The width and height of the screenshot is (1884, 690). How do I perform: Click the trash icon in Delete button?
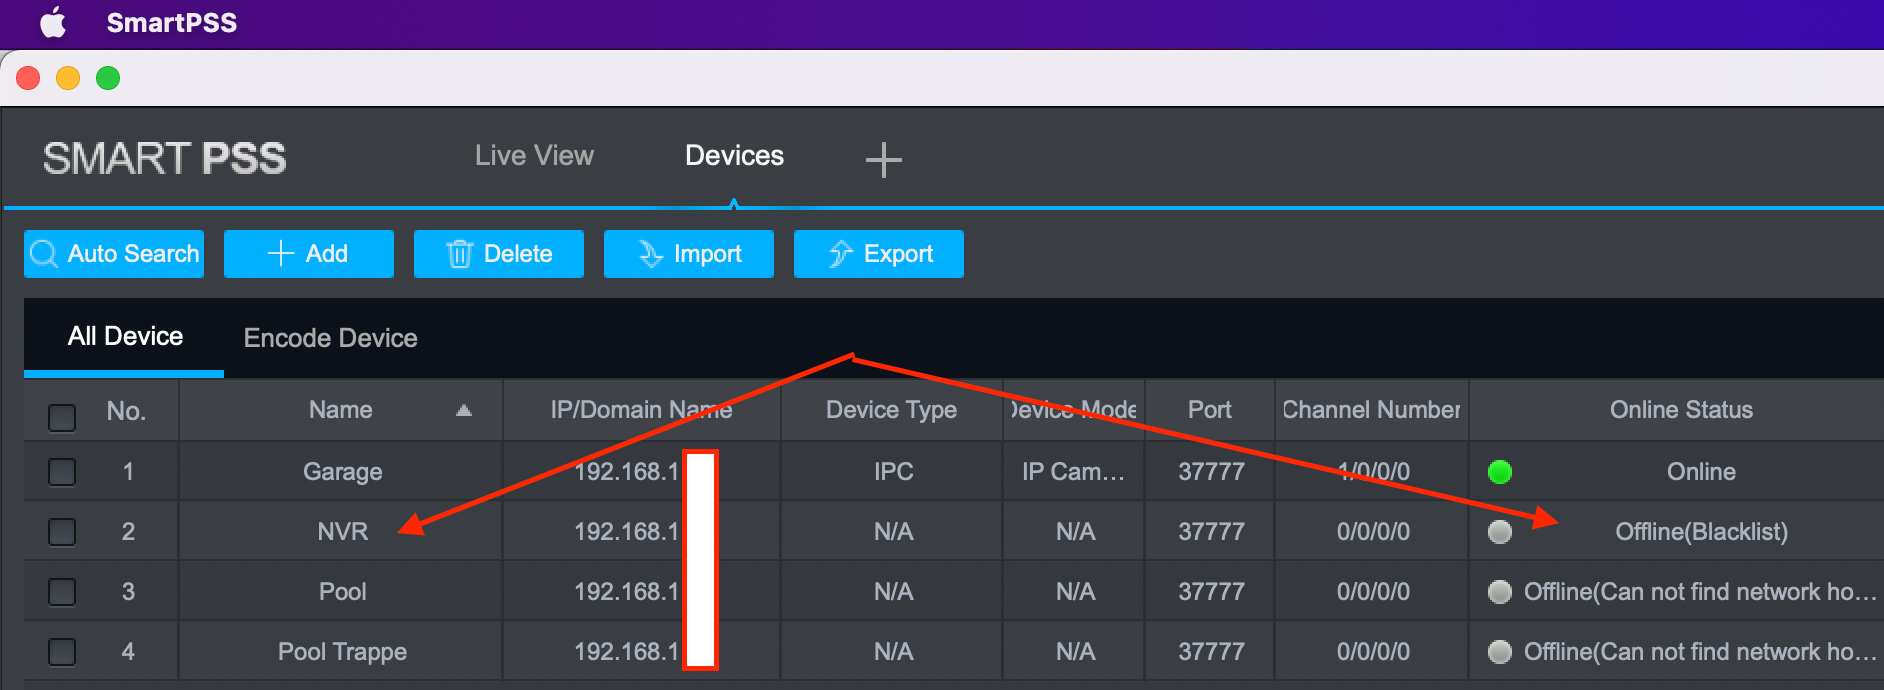tap(459, 254)
